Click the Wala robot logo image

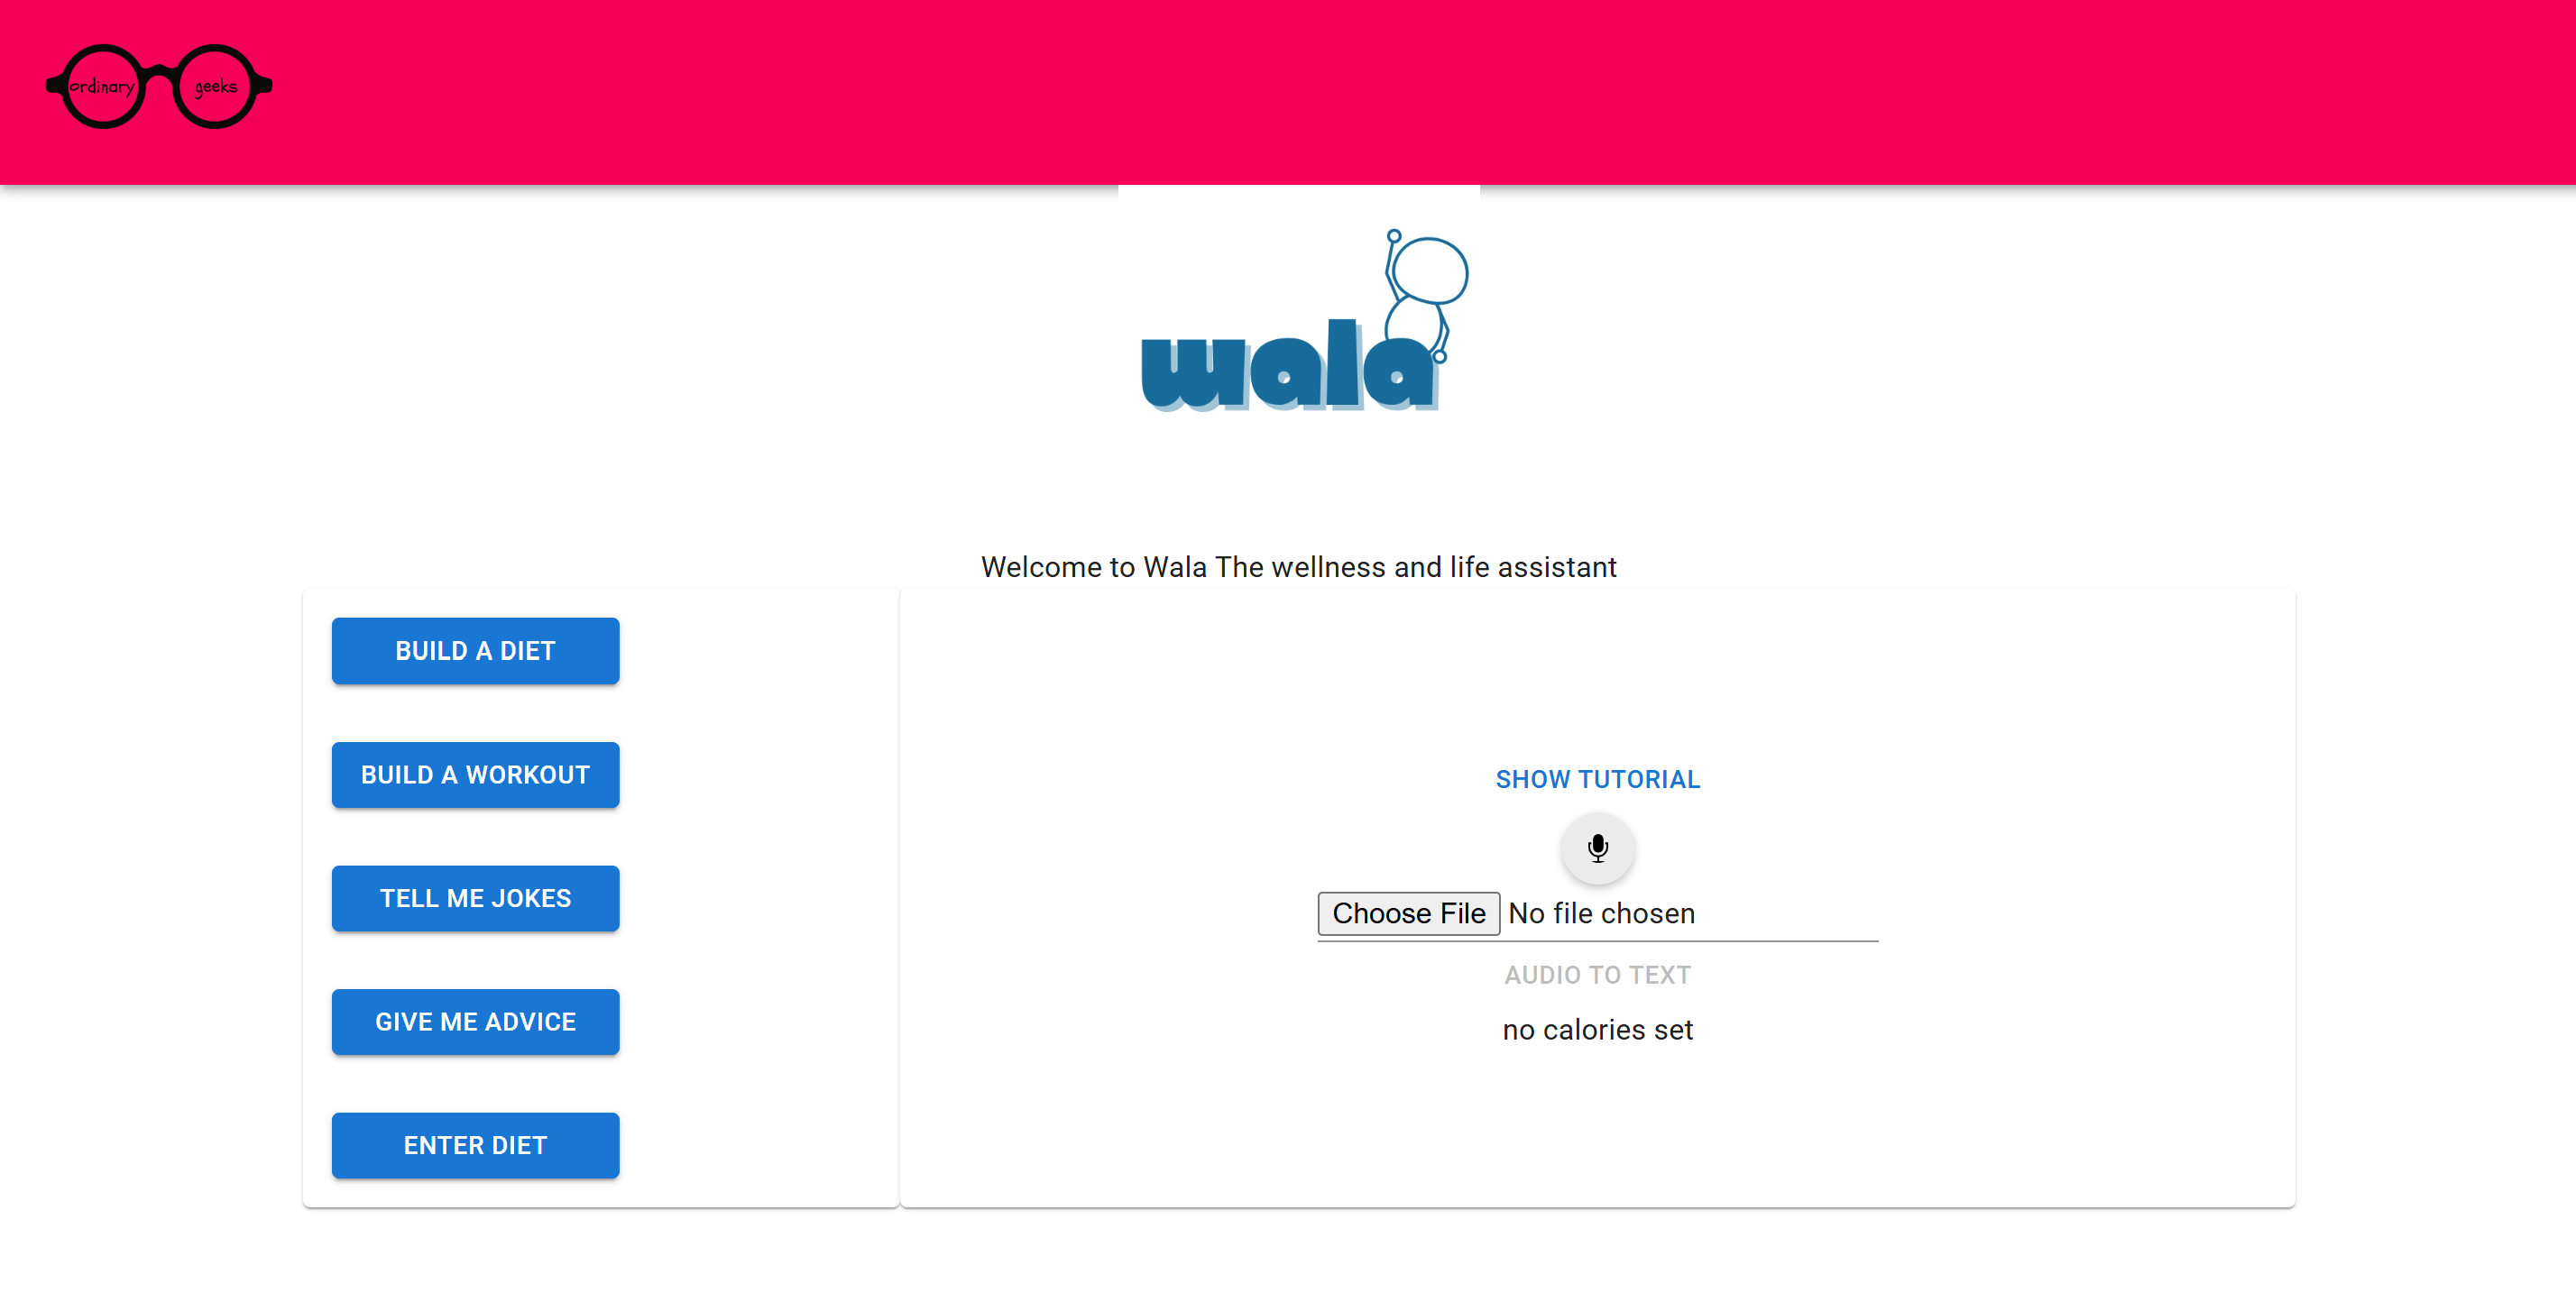[x=1304, y=320]
